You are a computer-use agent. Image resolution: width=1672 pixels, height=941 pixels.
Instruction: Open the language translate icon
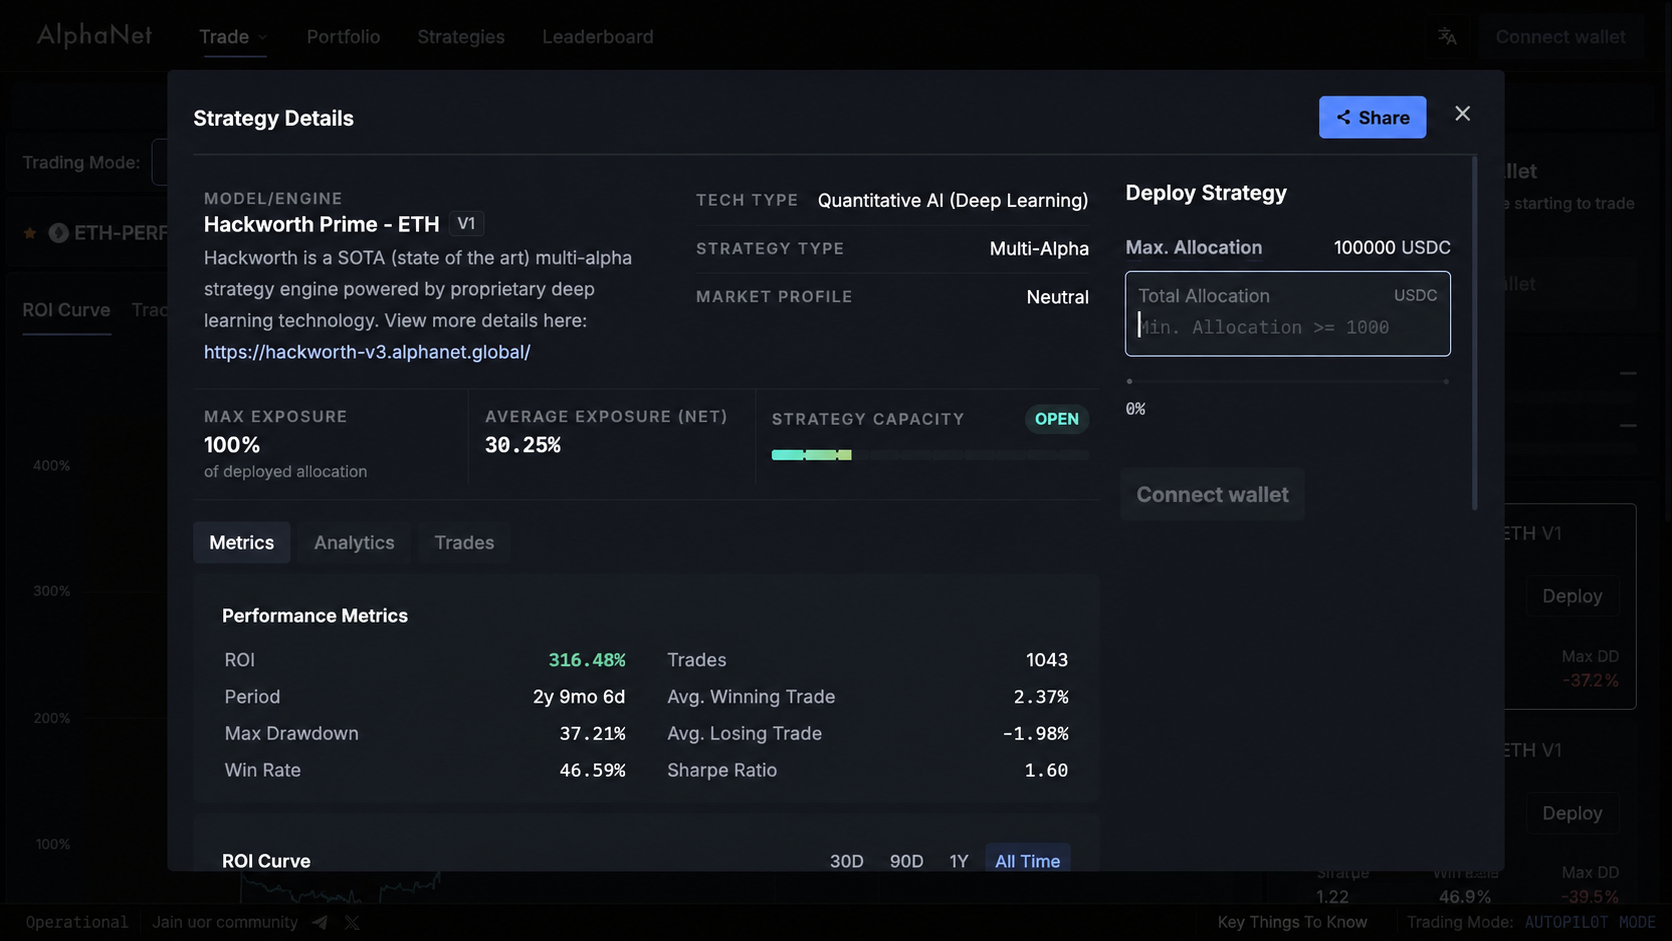pos(1447,37)
